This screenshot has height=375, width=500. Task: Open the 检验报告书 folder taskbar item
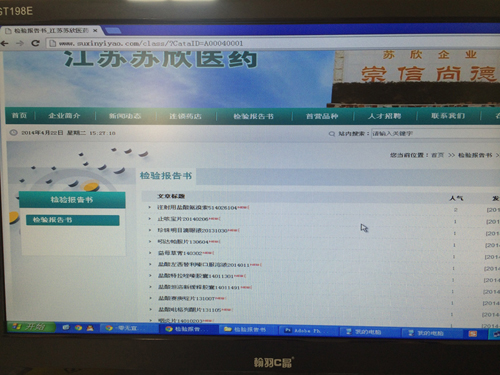pos(246,329)
